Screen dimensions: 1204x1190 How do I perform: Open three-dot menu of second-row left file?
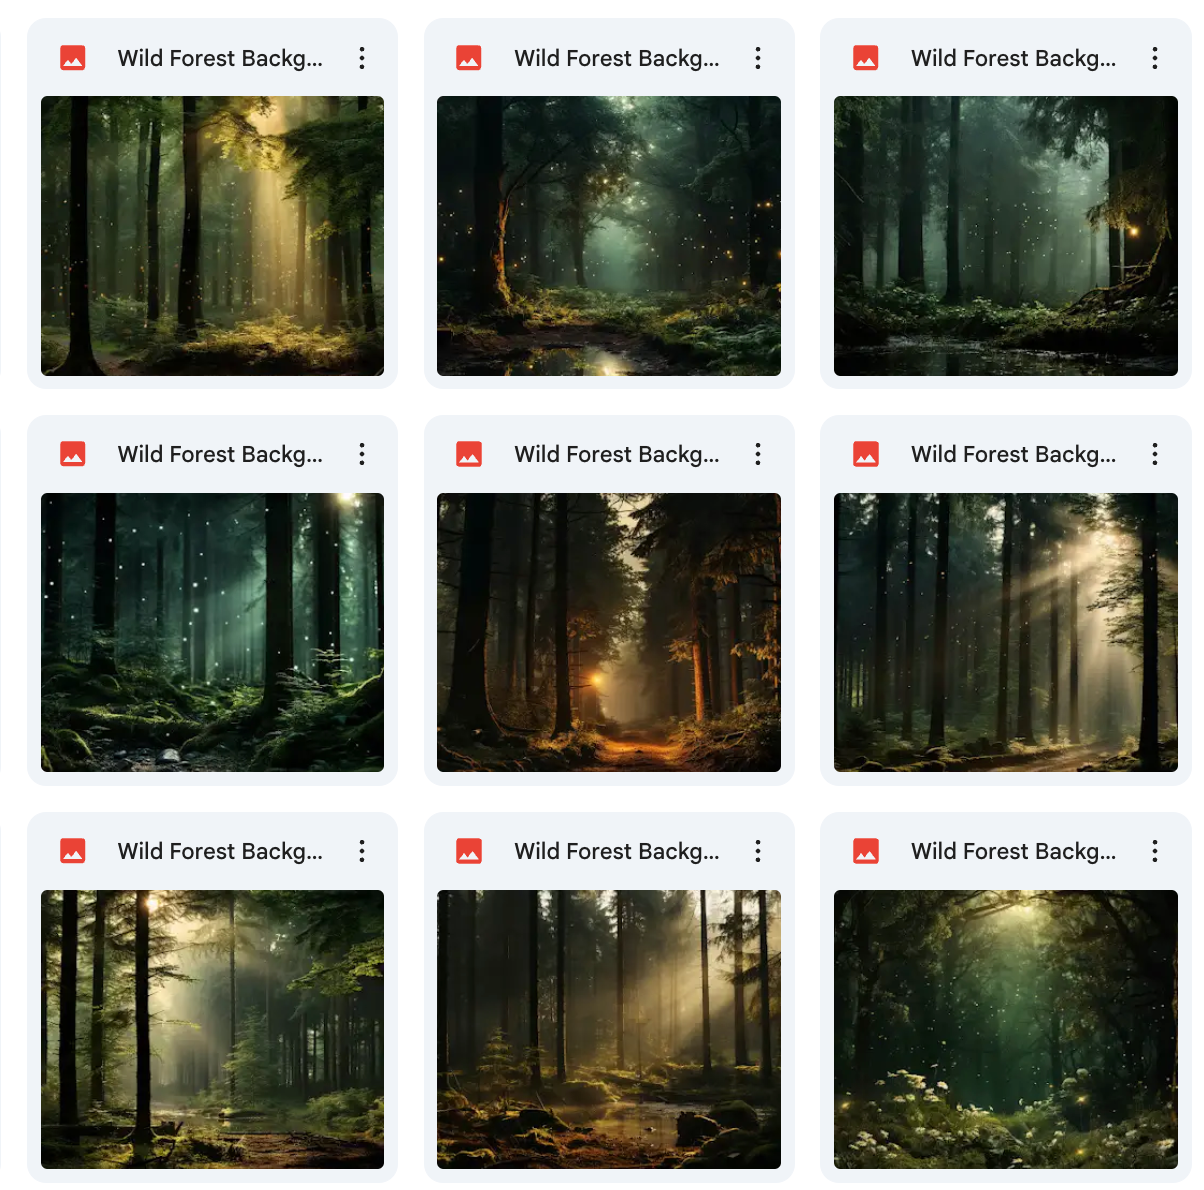pyautogui.click(x=362, y=454)
